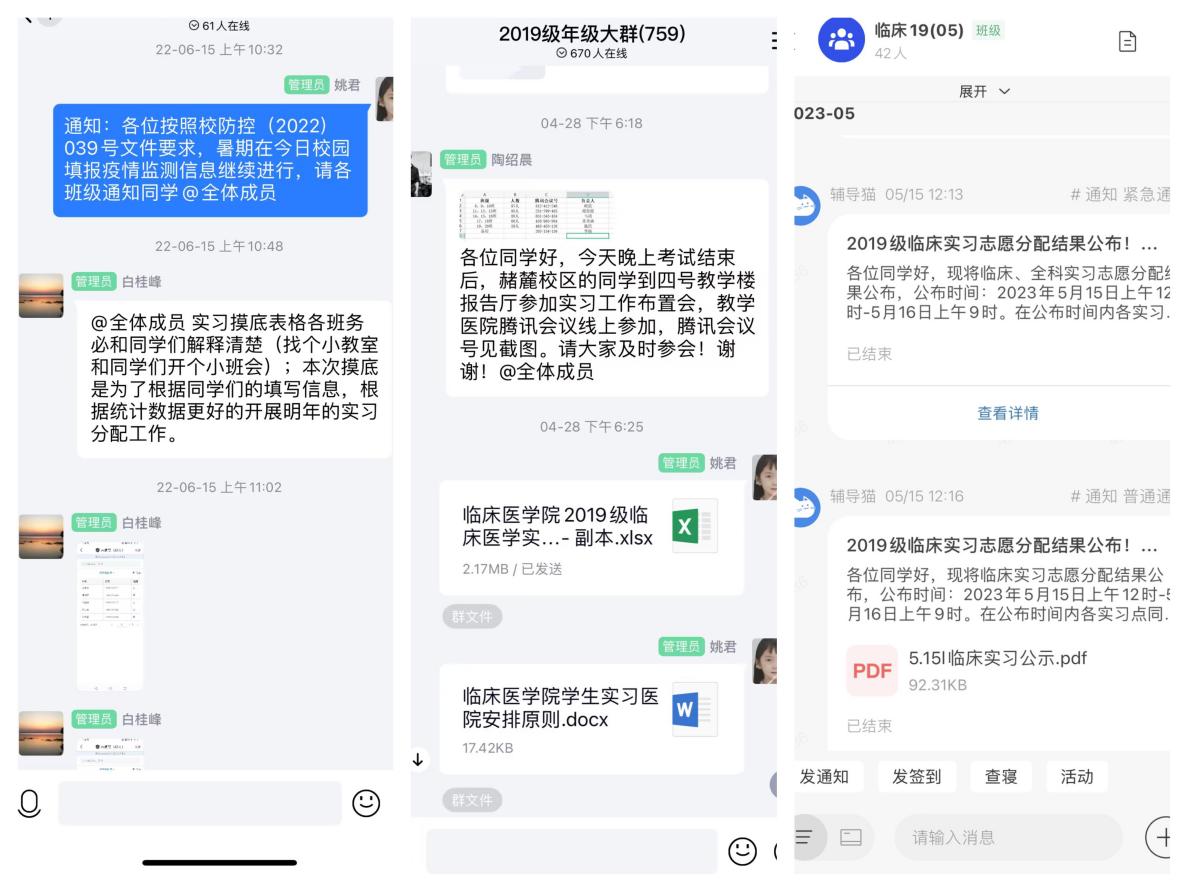
Task: Open the three-line menu of 2019级年级大群
Action: click(774, 40)
